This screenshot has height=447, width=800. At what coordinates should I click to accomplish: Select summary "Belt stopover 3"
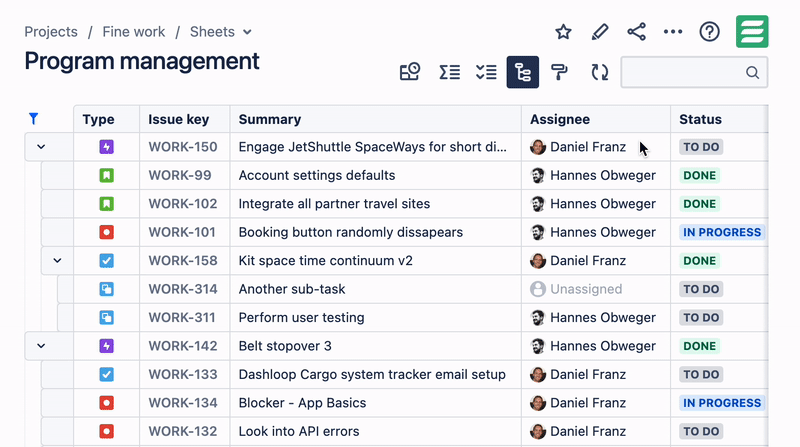[285, 346]
